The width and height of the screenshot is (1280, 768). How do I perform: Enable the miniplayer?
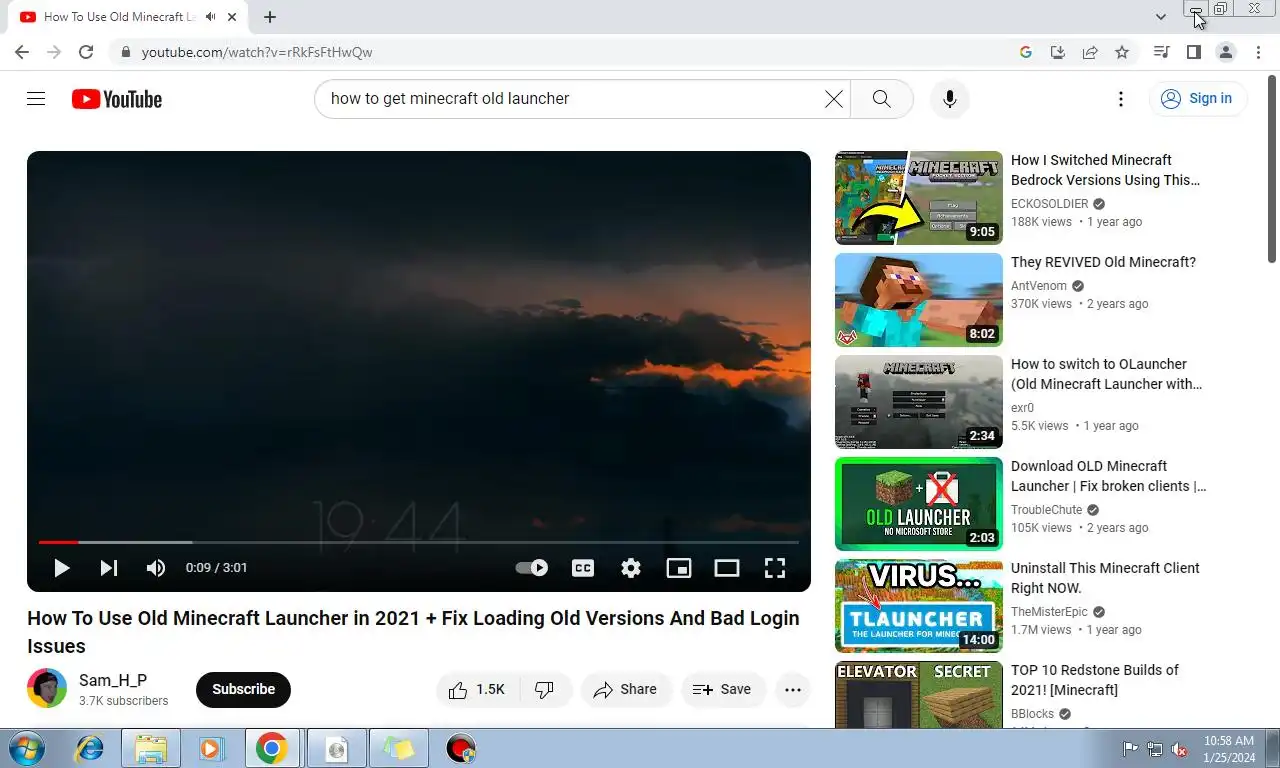pos(679,568)
